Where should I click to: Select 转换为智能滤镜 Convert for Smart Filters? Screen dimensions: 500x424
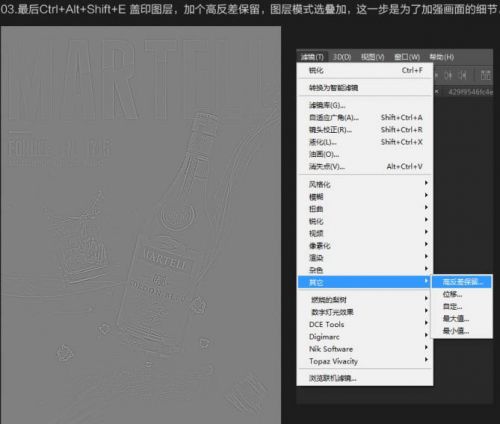click(365, 88)
